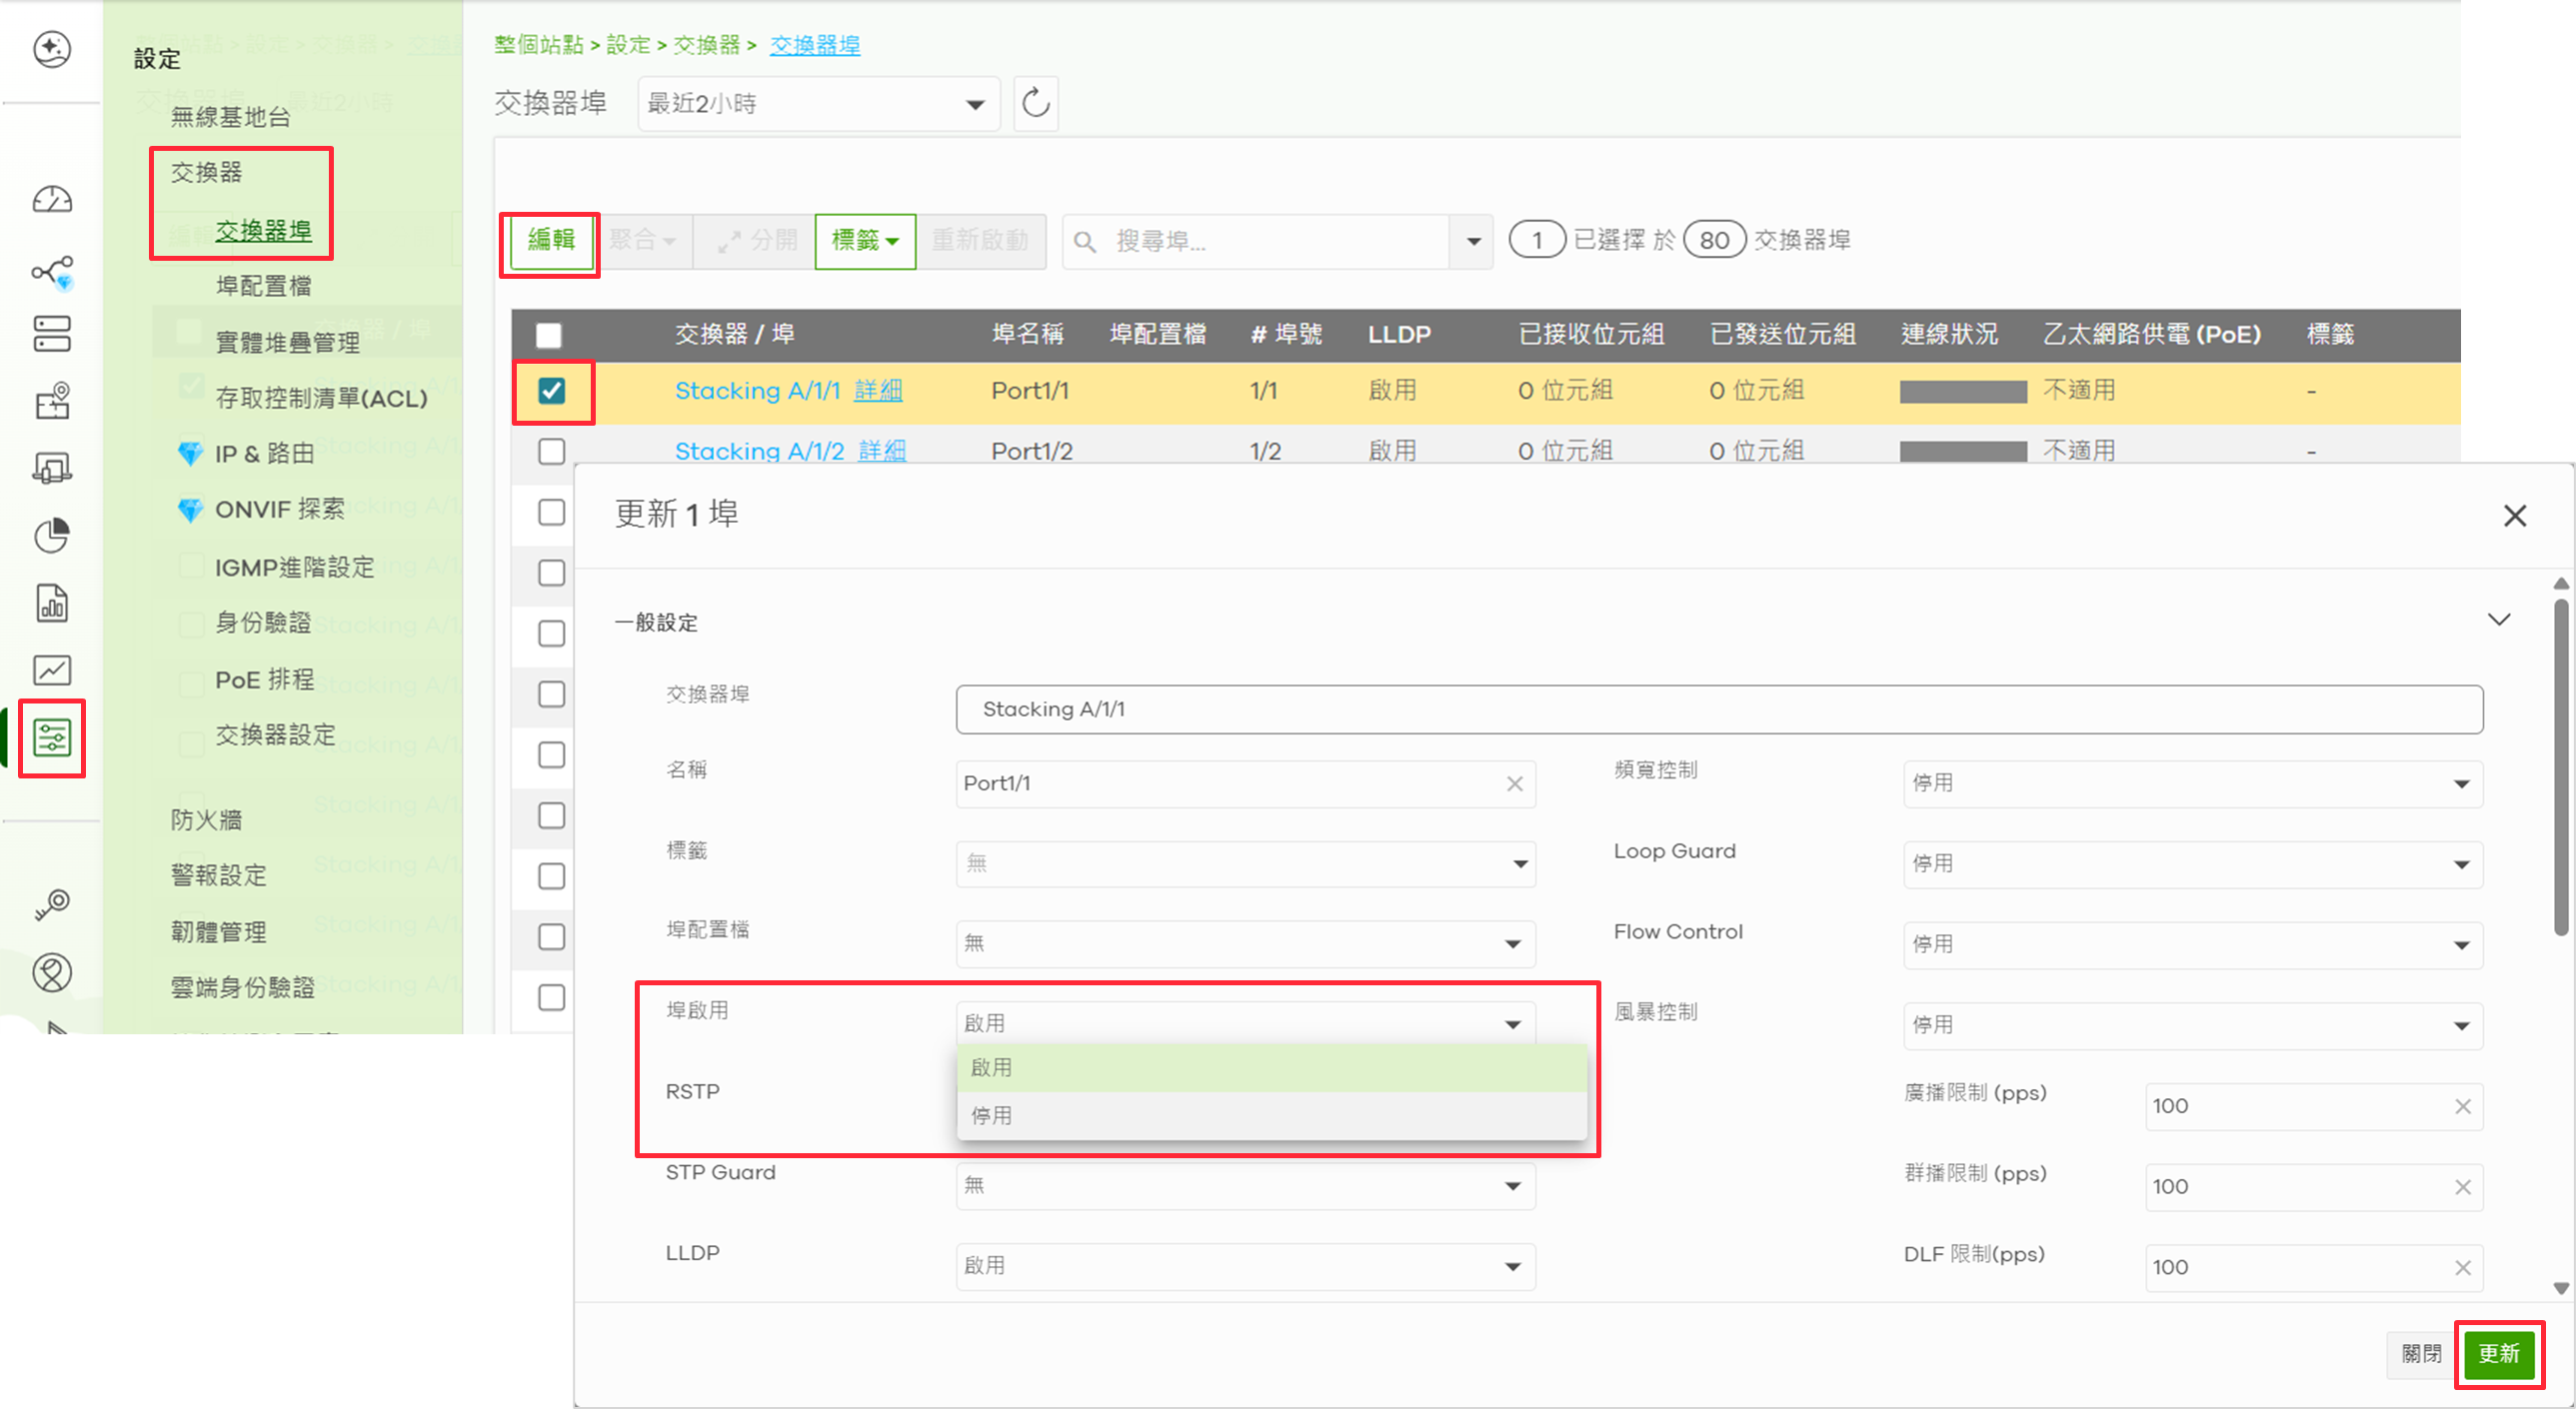The image size is (2576, 1409).
Task: Click the dialog's vertical scrollbar thumb
Action: 2560,770
